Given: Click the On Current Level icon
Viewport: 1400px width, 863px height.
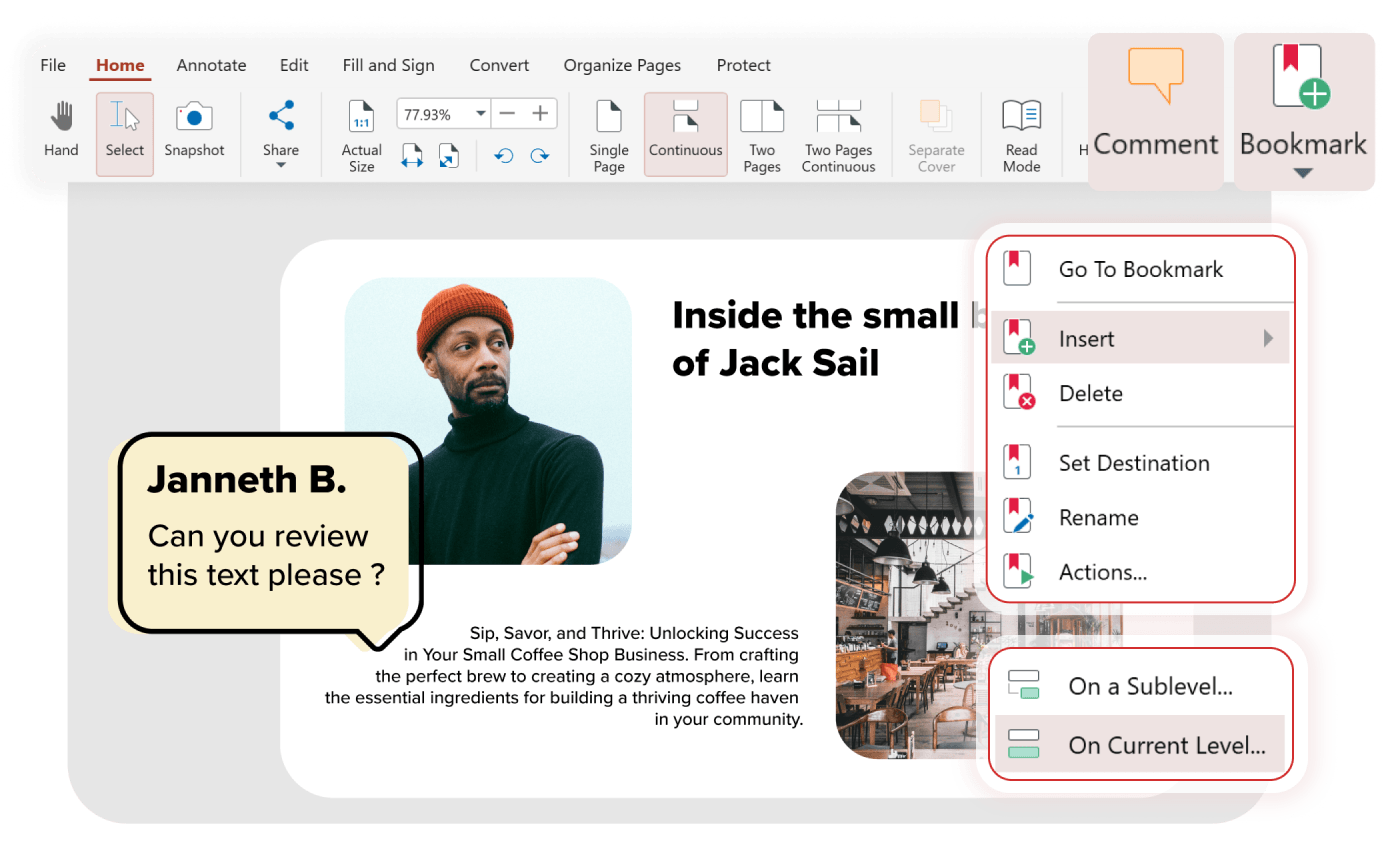Looking at the screenshot, I should (x=1024, y=745).
